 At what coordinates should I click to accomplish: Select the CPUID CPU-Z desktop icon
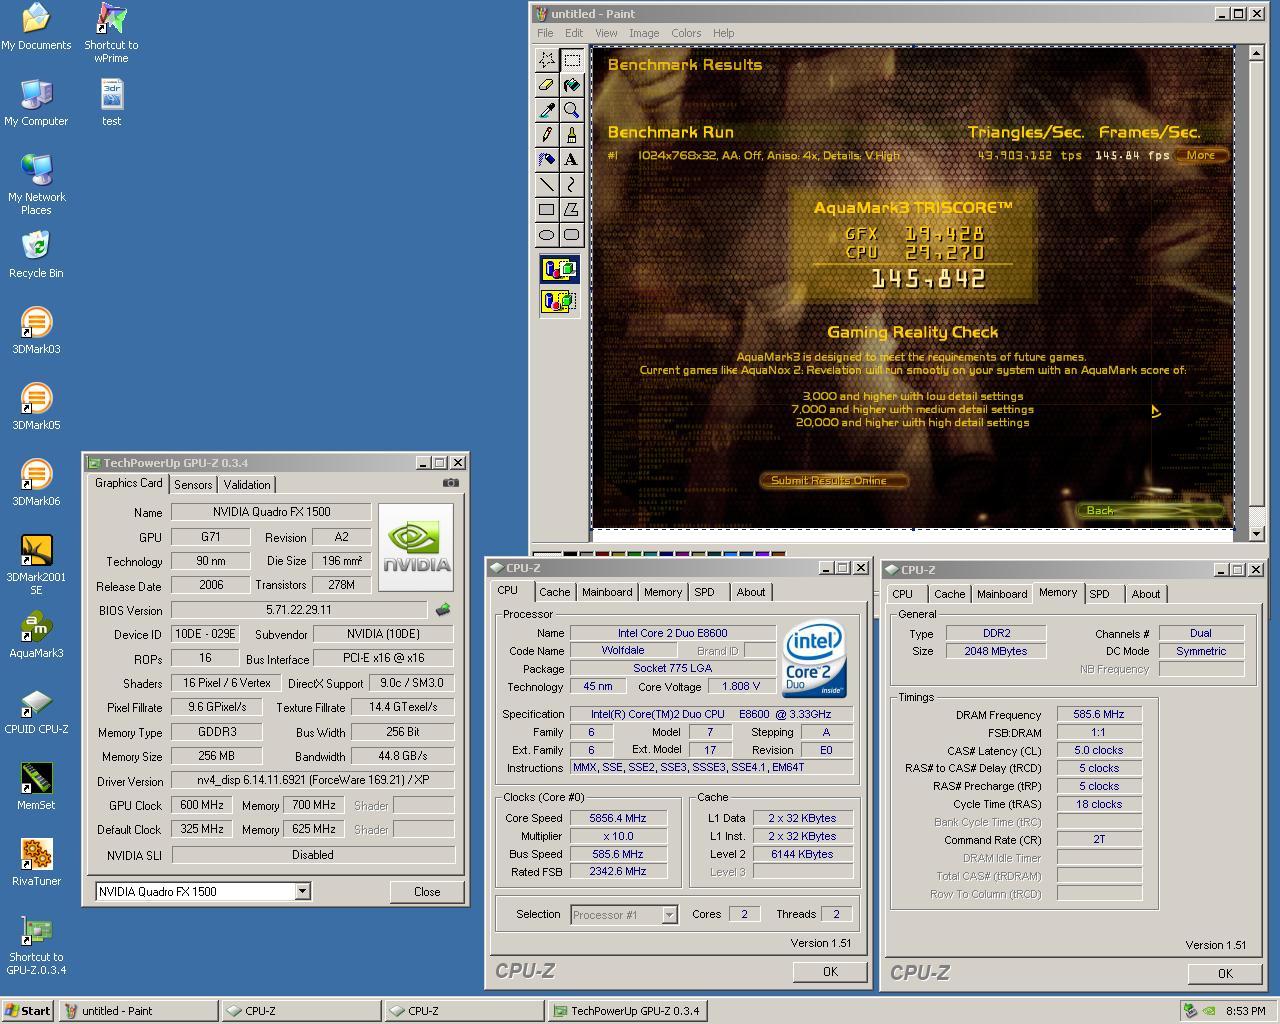coord(36,712)
